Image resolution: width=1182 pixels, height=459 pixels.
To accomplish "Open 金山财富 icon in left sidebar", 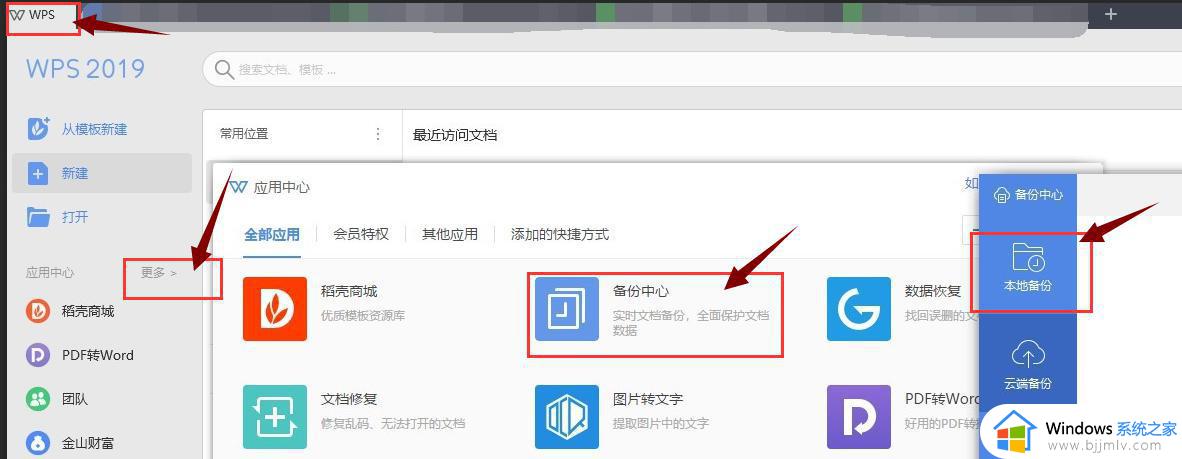I will [x=38, y=443].
